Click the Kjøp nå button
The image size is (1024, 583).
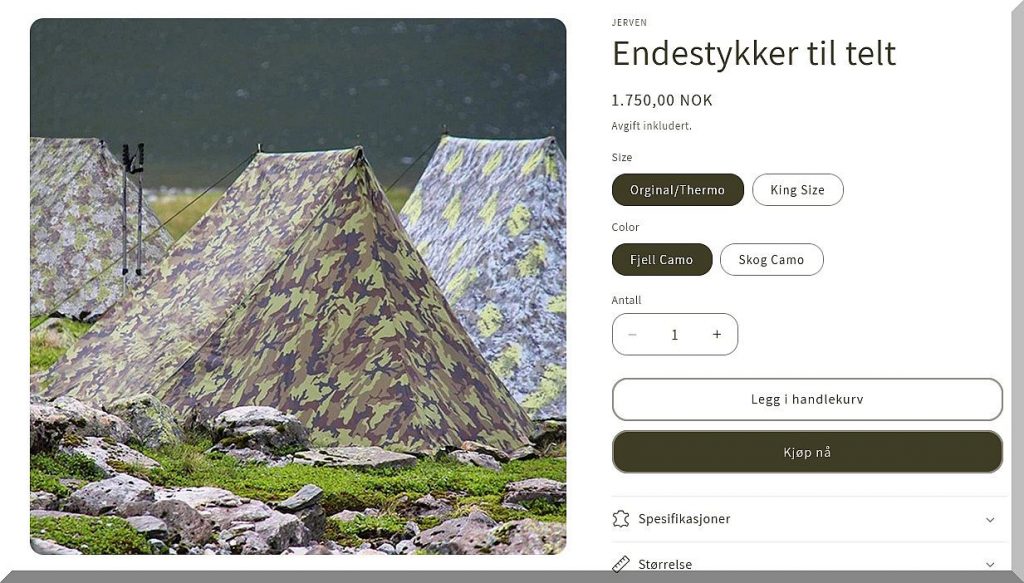point(807,452)
